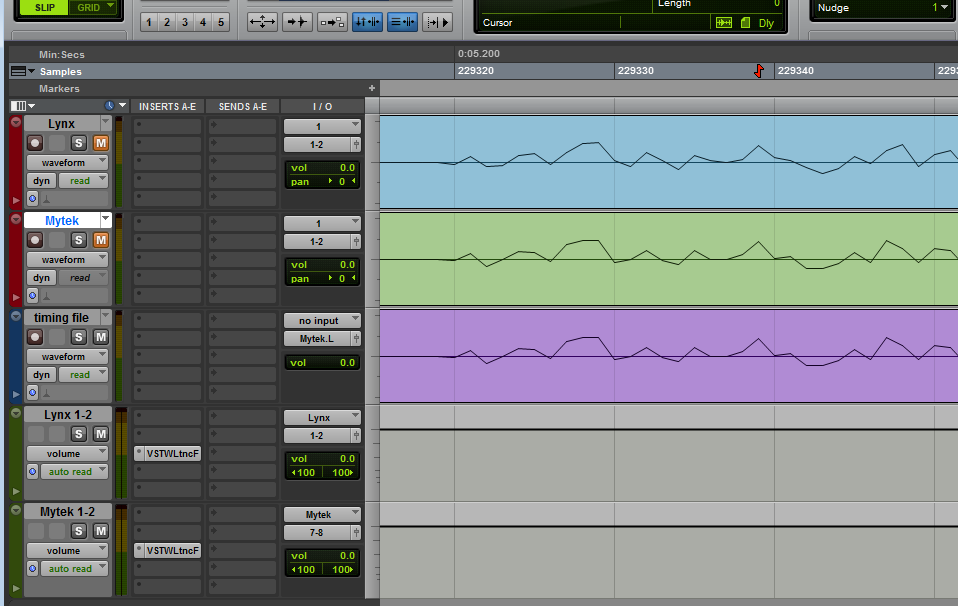Select Slip edit mode
958x606 pixels.
pos(44,7)
